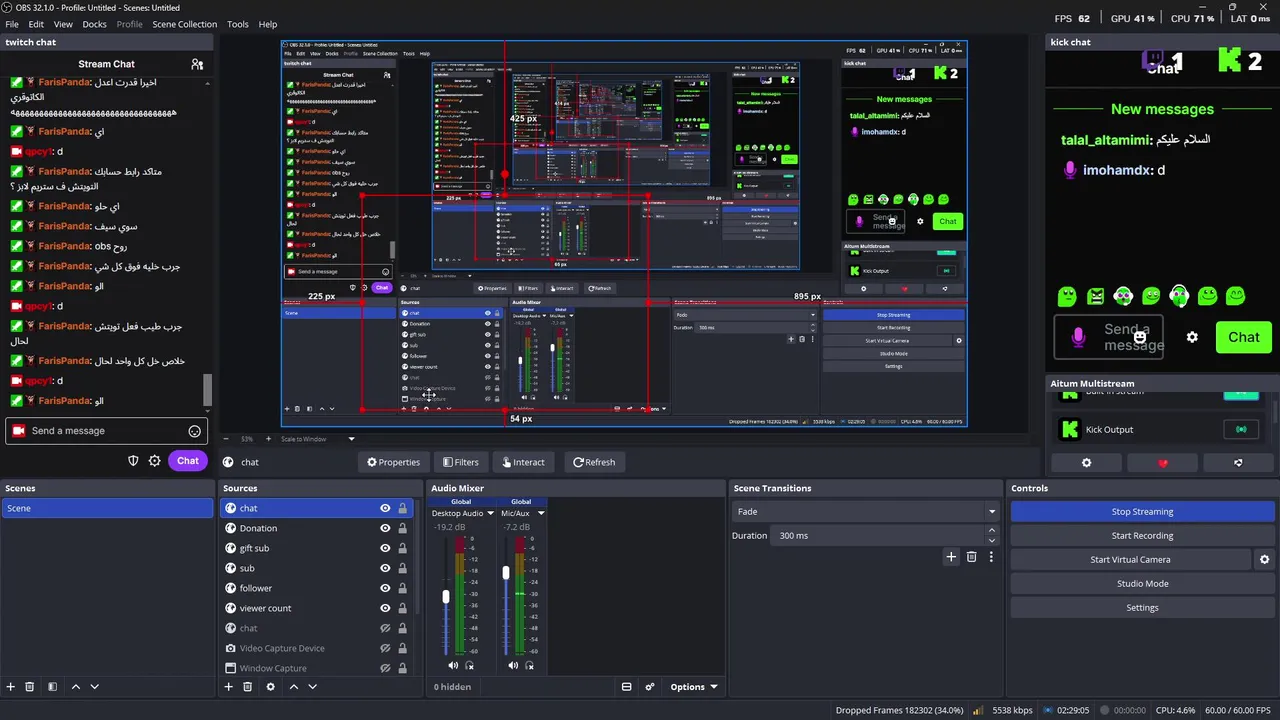Open Settings from Controls panel
This screenshot has height=720, width=1280.
1142,607
